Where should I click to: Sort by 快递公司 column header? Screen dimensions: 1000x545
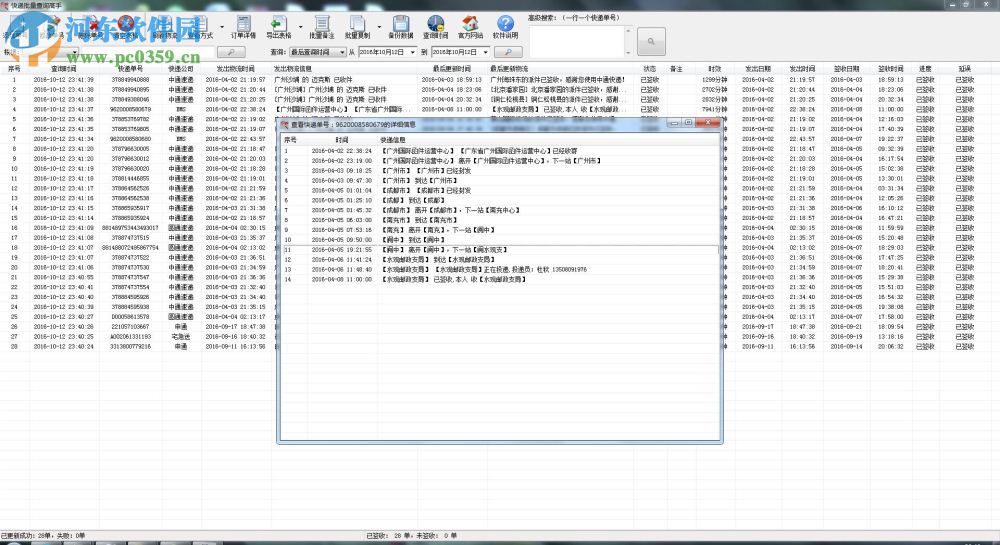coord(181,68)
